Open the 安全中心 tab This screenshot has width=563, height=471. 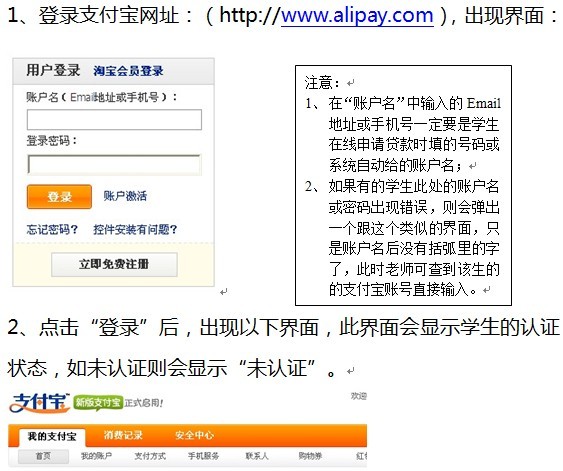[x=194, y=435]
